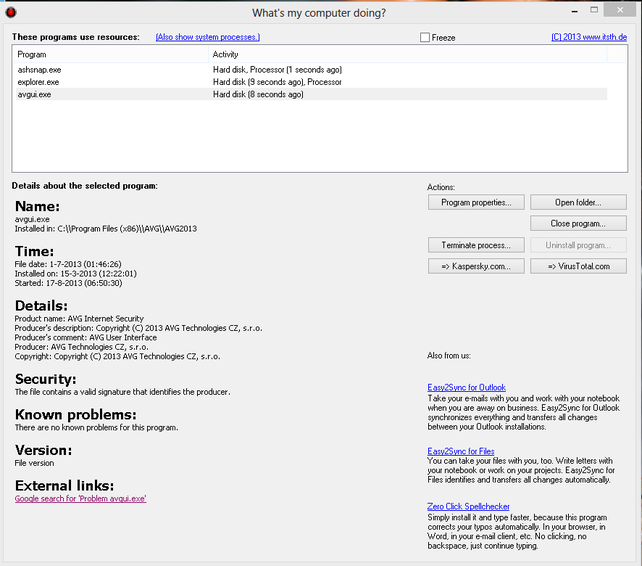Click the Activity column header
Screen dimensions: 642x566
tap(407, 54)
